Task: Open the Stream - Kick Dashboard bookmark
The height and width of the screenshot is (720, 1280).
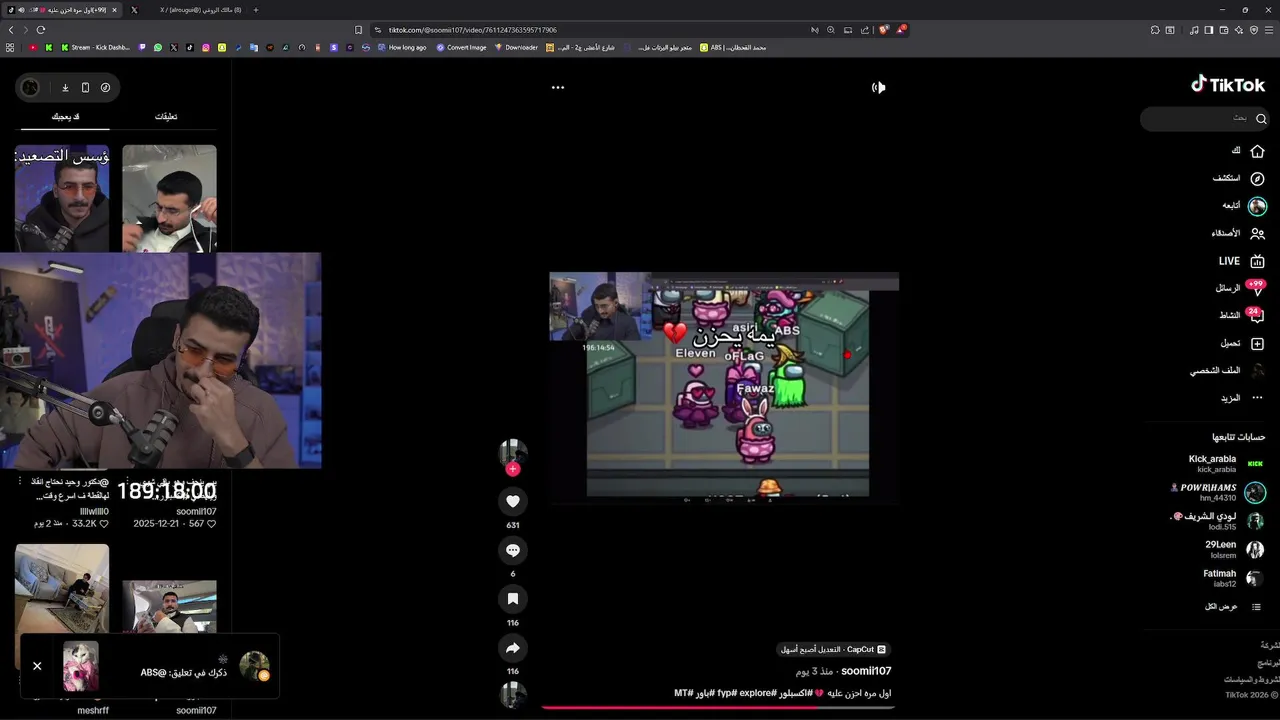Action: point(95,47)
